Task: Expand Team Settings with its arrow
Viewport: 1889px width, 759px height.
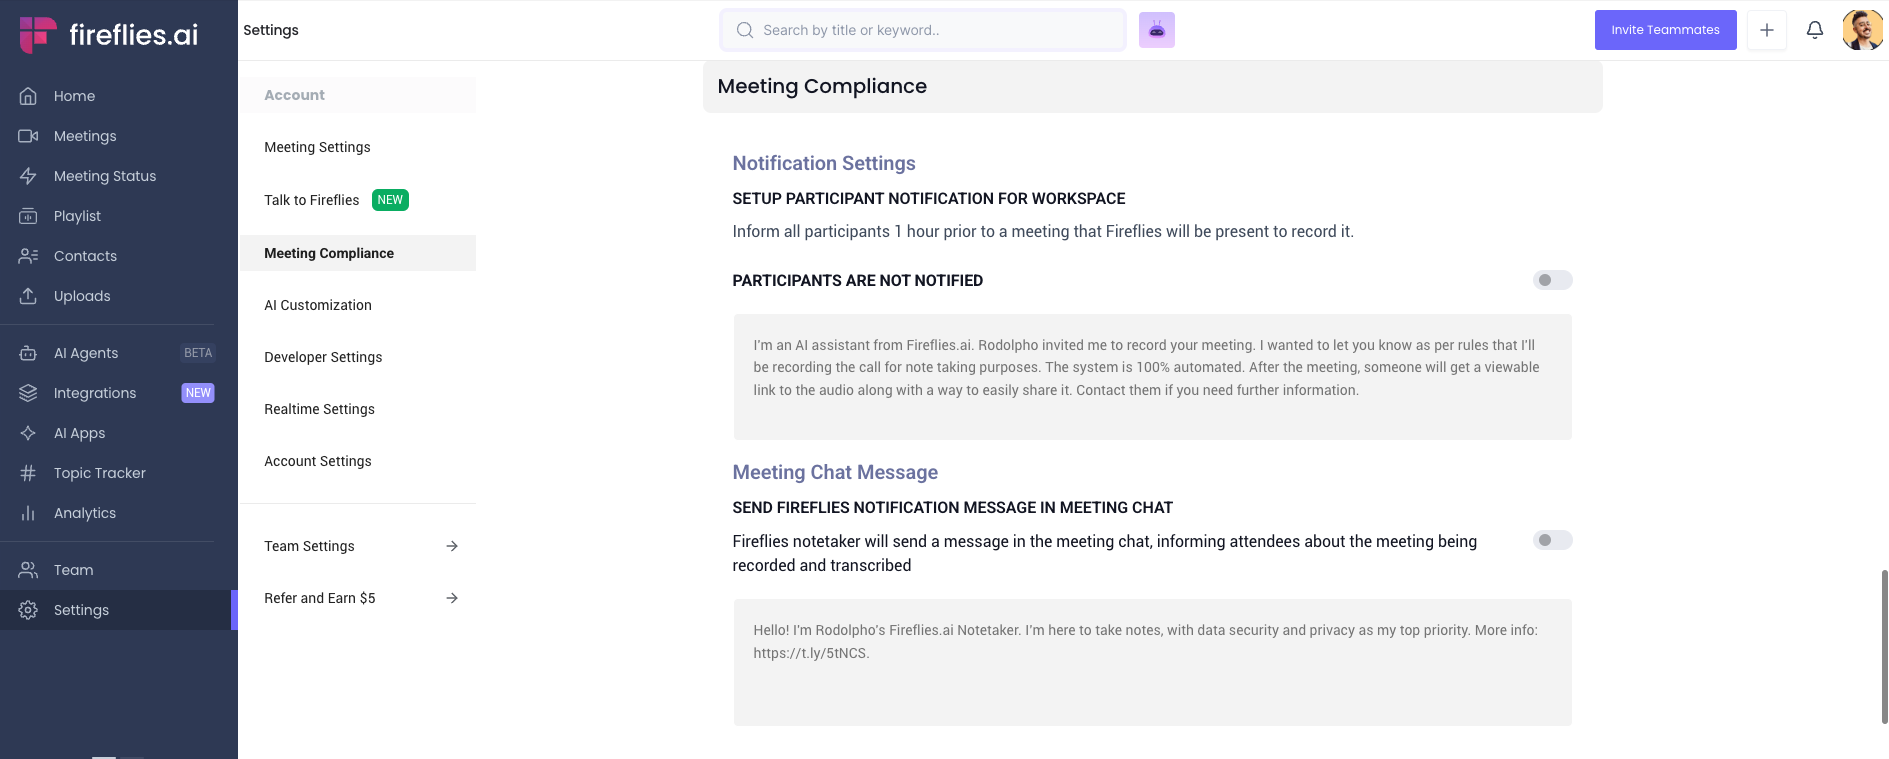Action: click(452, 546)
